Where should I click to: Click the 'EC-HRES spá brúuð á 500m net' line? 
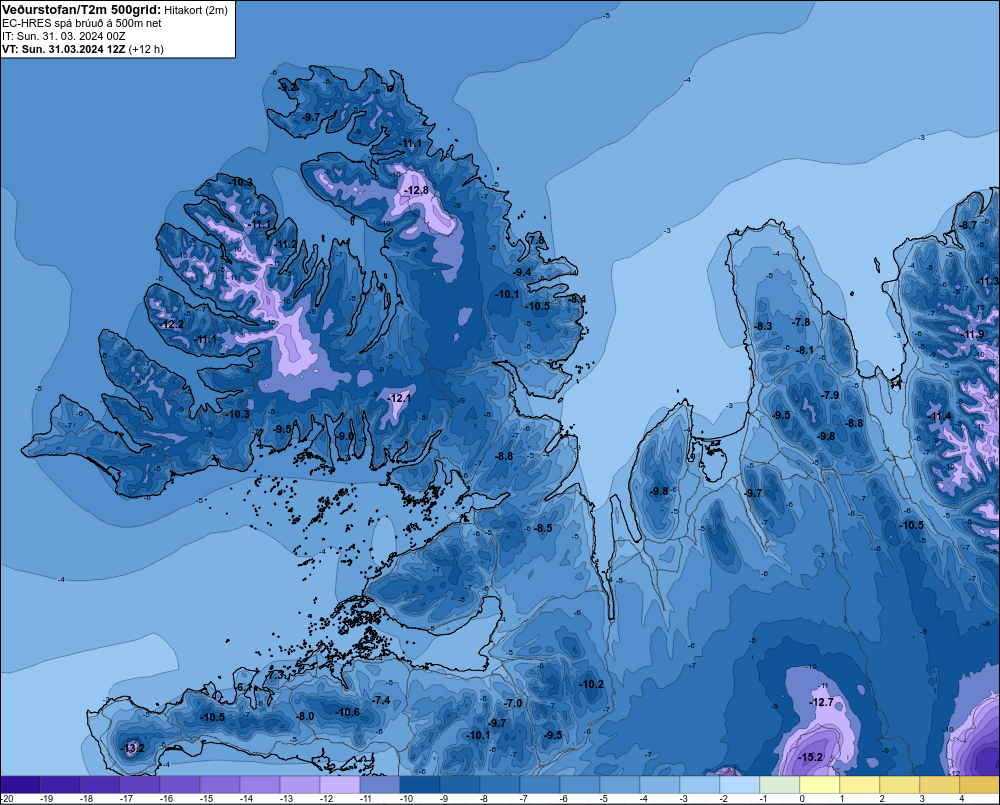(x=82, y=23)
